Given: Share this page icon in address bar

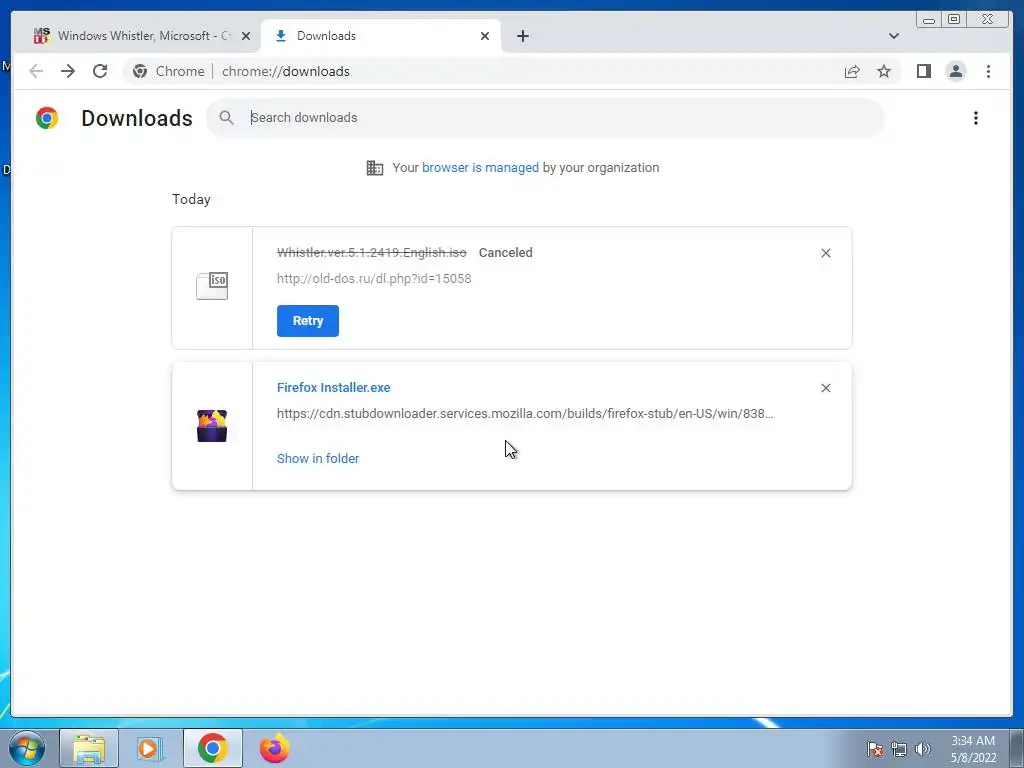Looking at the screenshot, I should click(852, 71).
